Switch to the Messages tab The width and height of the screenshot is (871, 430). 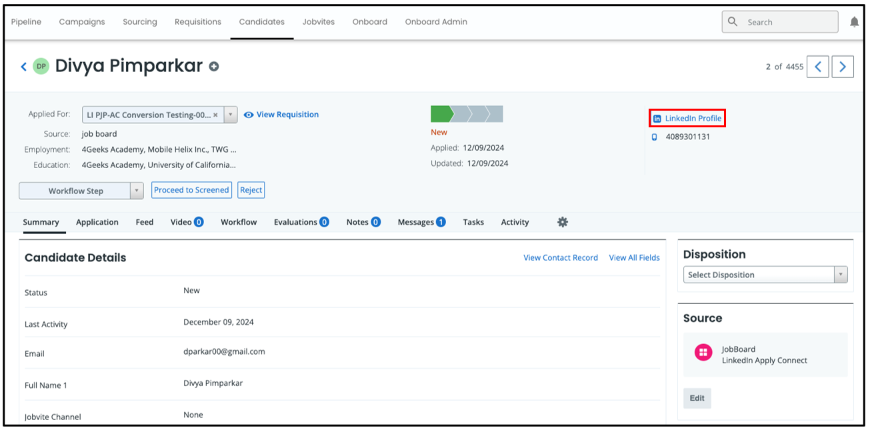tap(421, 222)
